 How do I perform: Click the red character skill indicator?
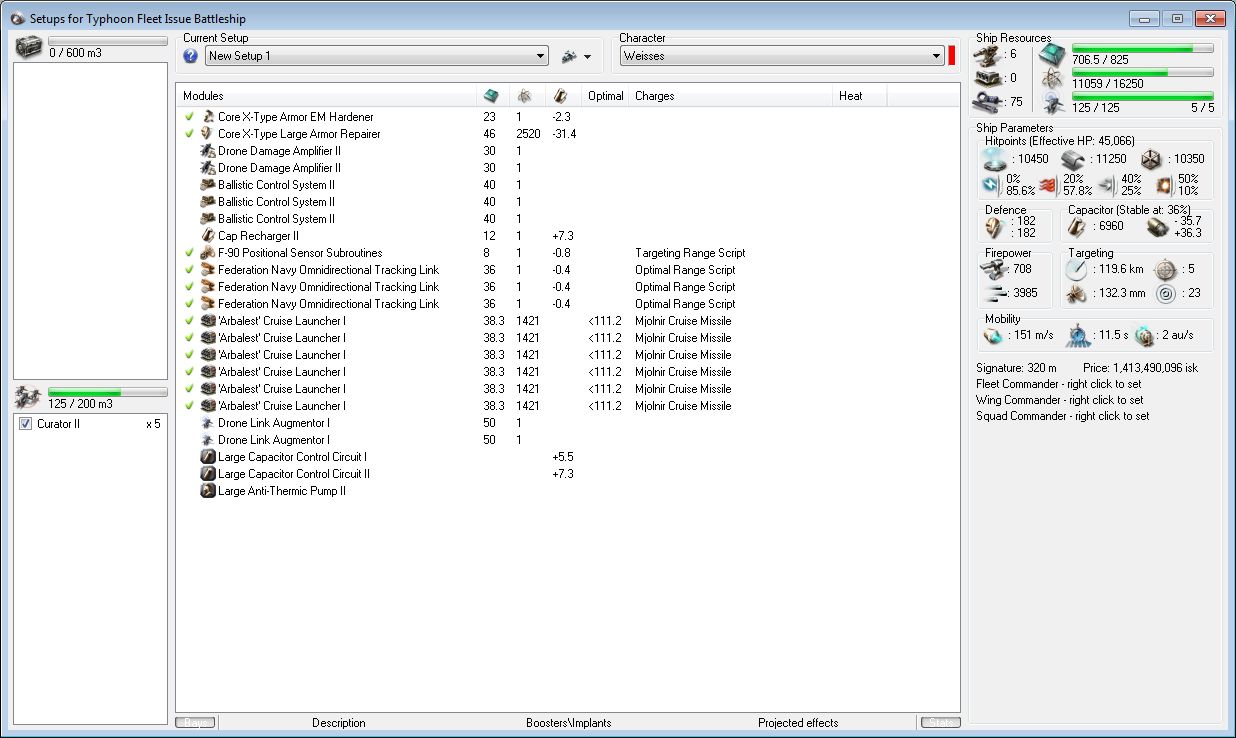pyautogui.click(x=952, y=56)
